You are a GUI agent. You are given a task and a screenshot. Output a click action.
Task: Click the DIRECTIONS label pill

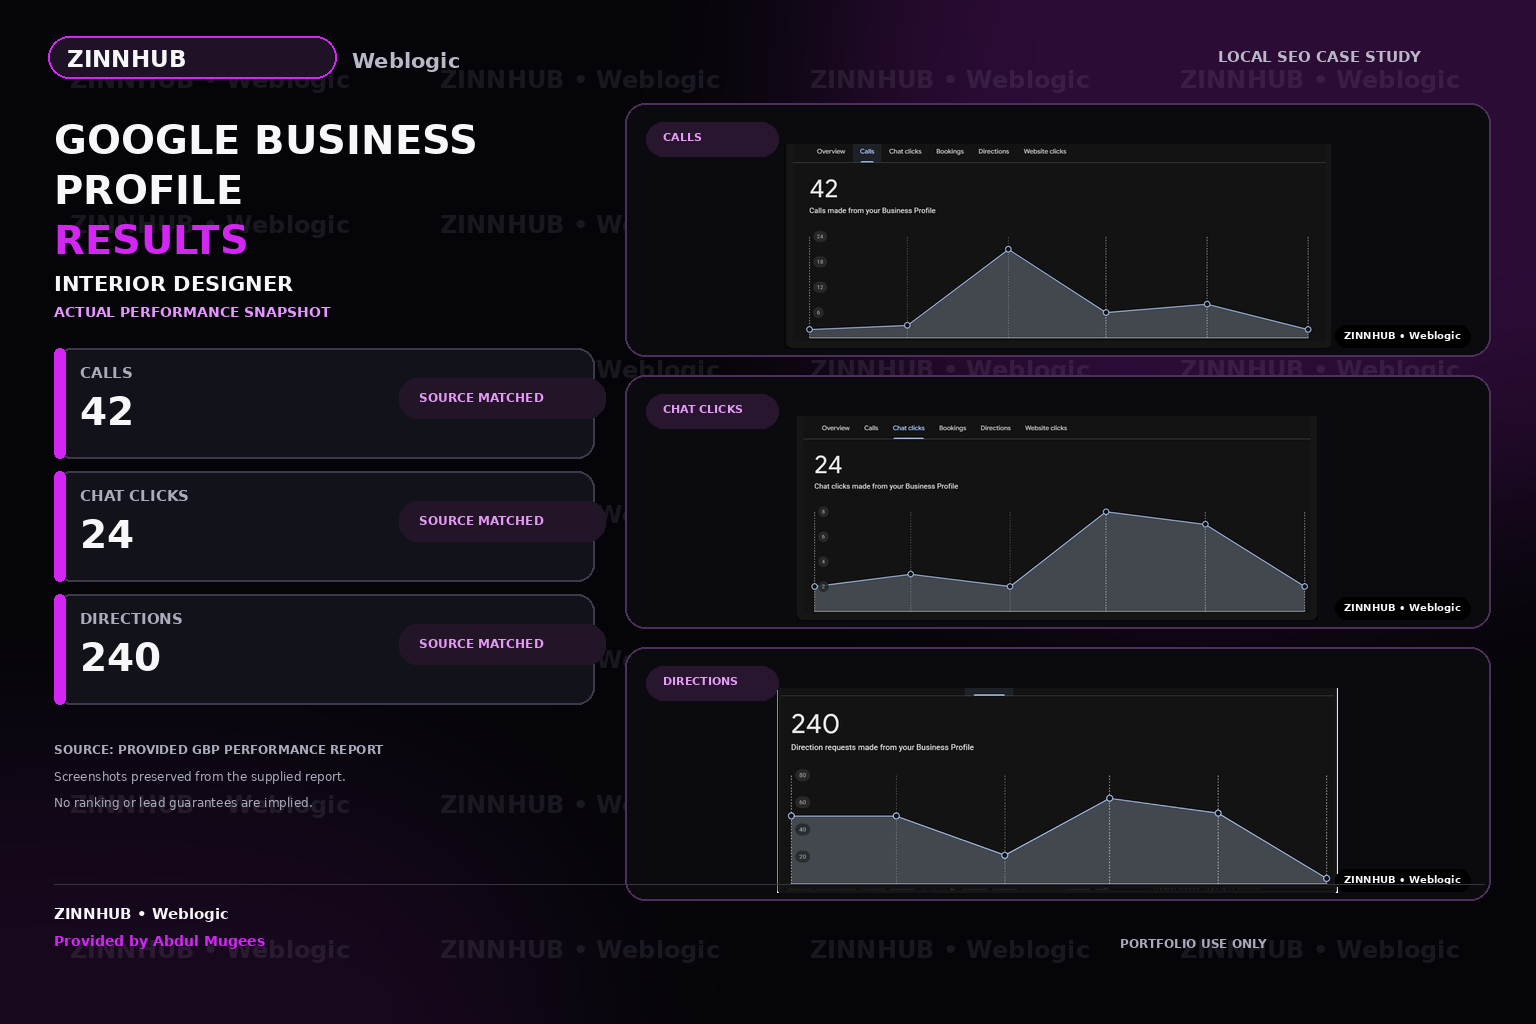tap(712, 683)
